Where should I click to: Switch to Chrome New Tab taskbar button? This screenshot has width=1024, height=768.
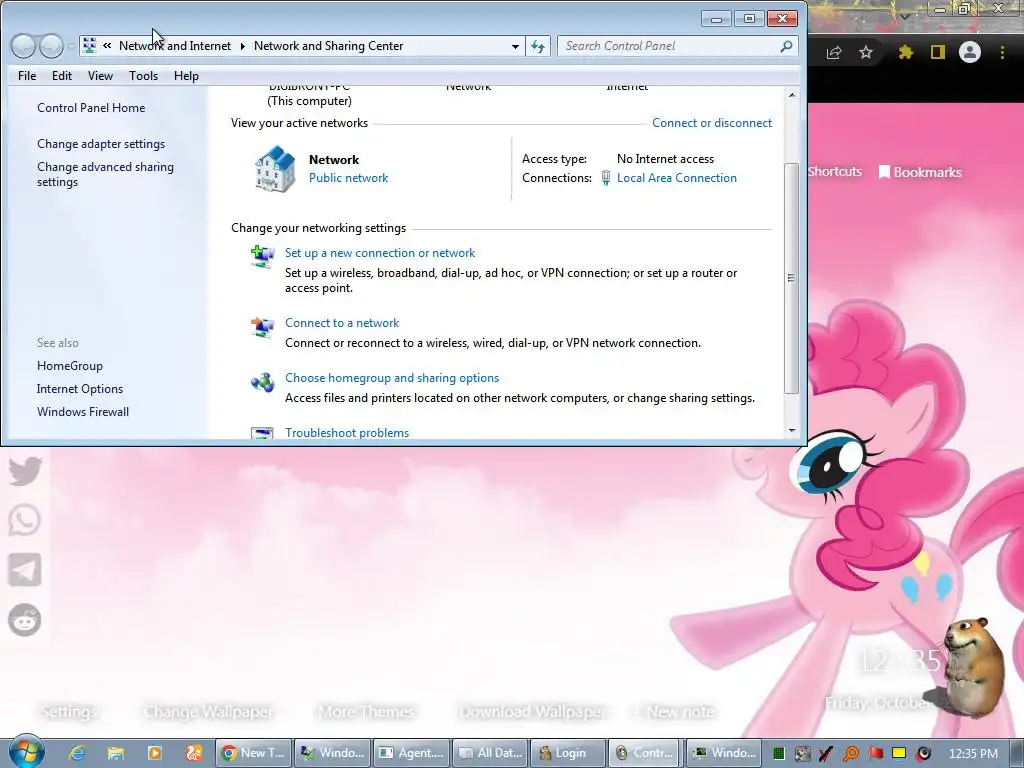253,753
